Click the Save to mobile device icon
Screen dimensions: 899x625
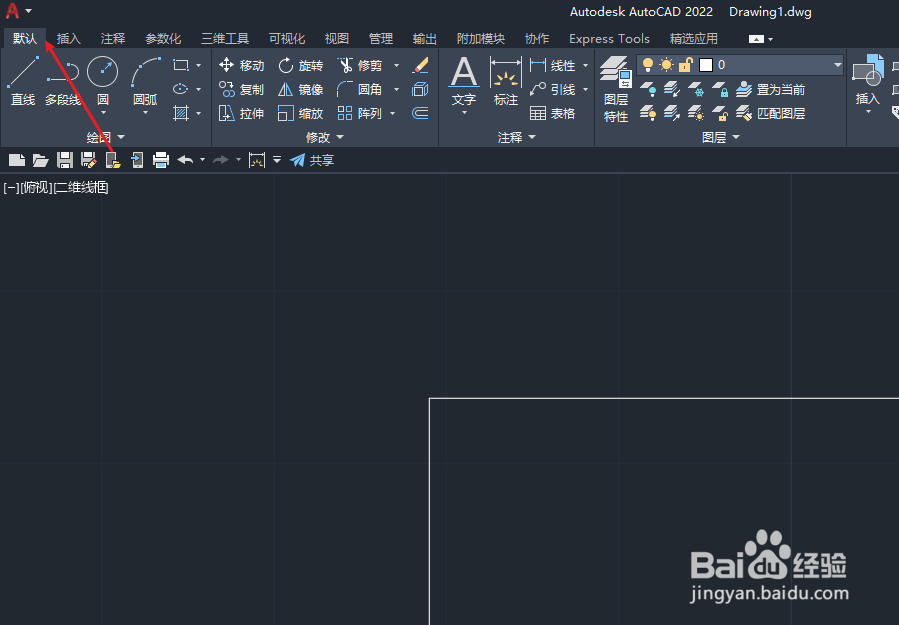click(137, 160)
